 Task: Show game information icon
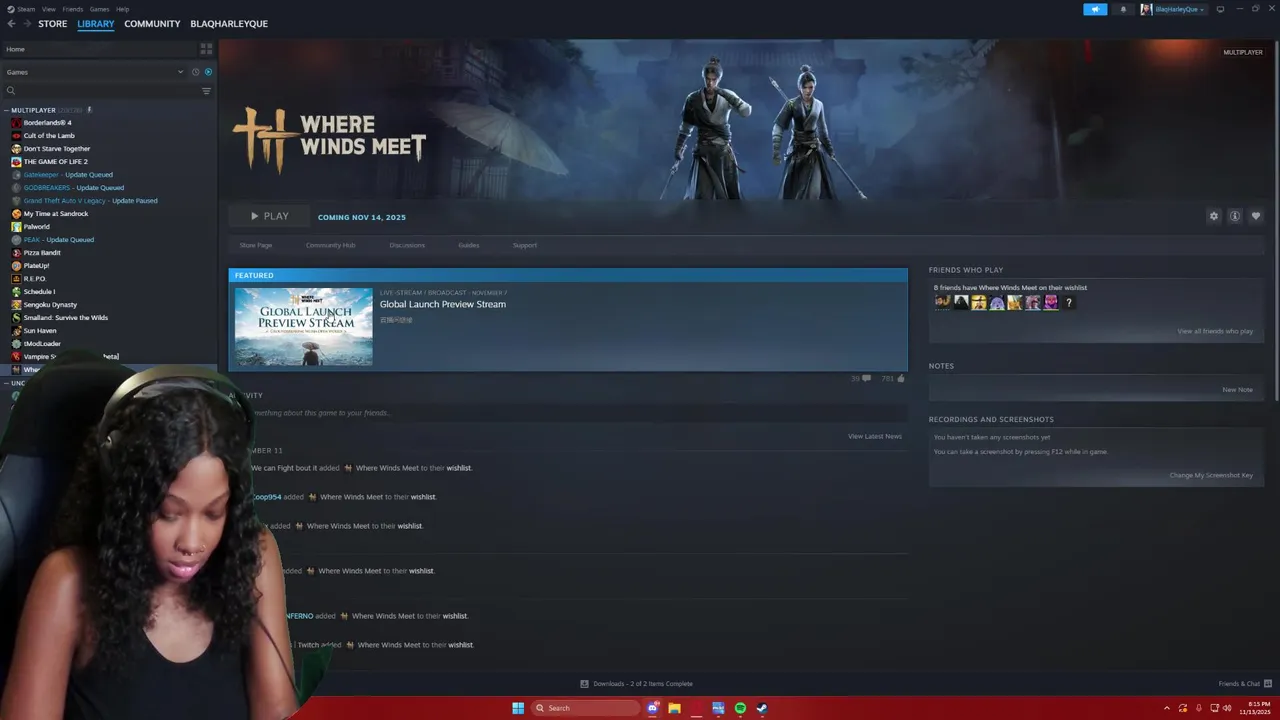1235,216
